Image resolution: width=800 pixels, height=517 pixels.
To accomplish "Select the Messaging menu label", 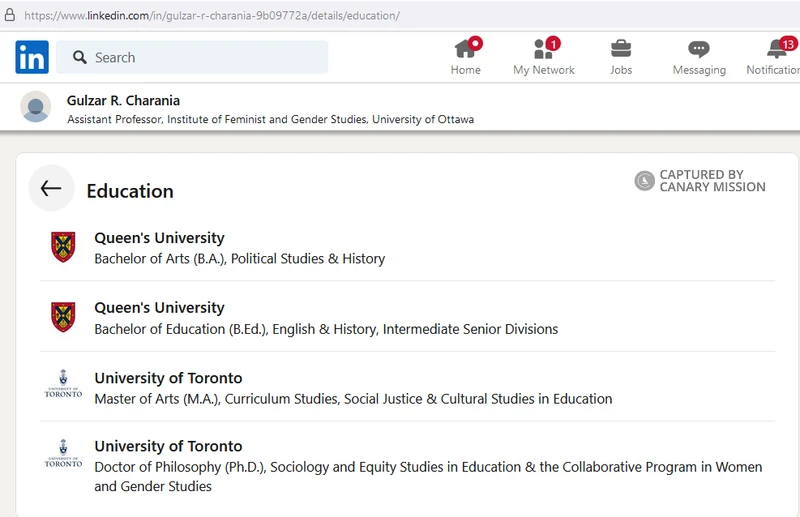I will (699, 70).
